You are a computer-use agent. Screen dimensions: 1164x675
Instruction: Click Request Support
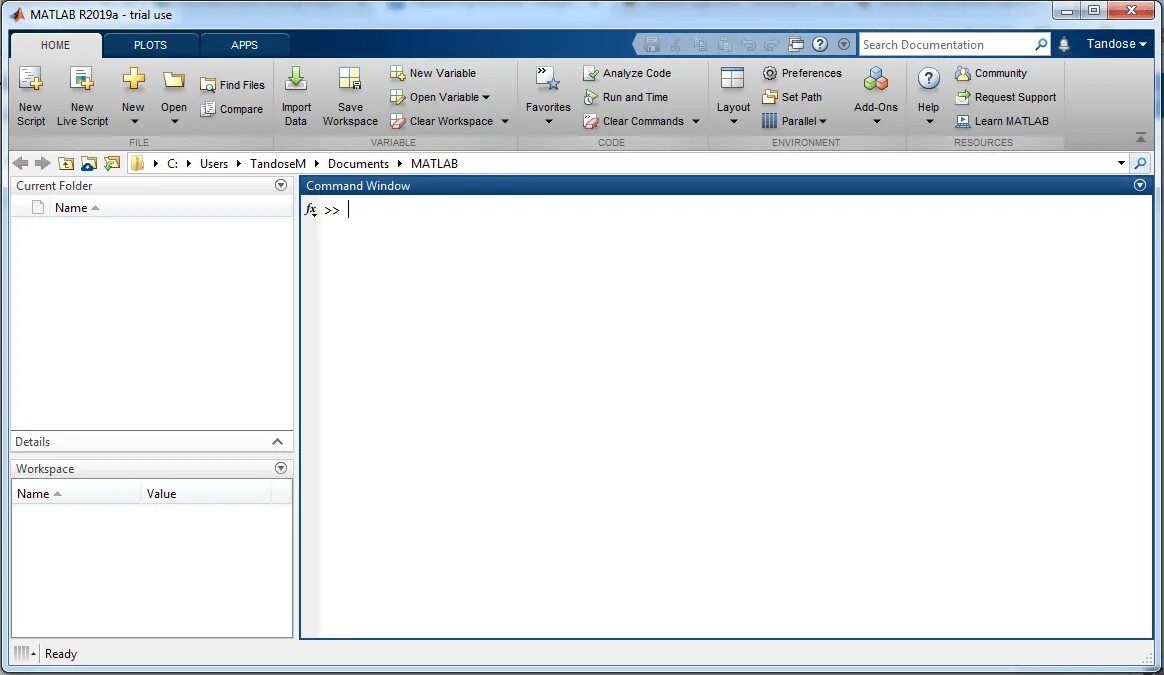point(1006,97)
